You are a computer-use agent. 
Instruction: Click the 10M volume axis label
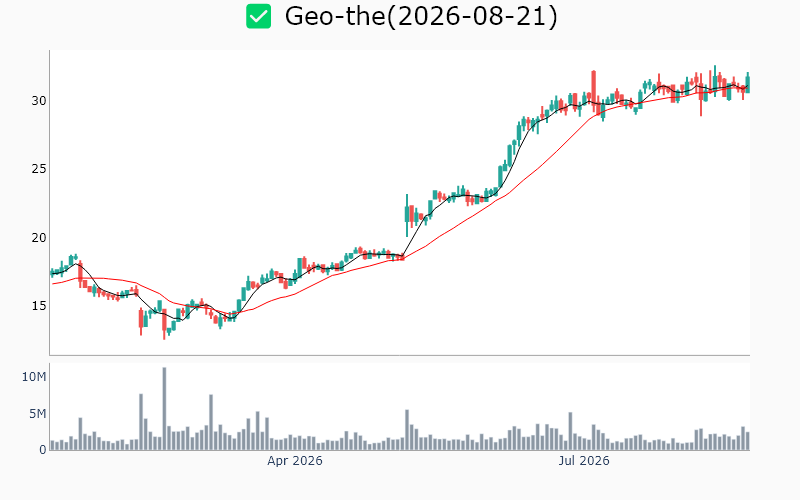[34, 377]
